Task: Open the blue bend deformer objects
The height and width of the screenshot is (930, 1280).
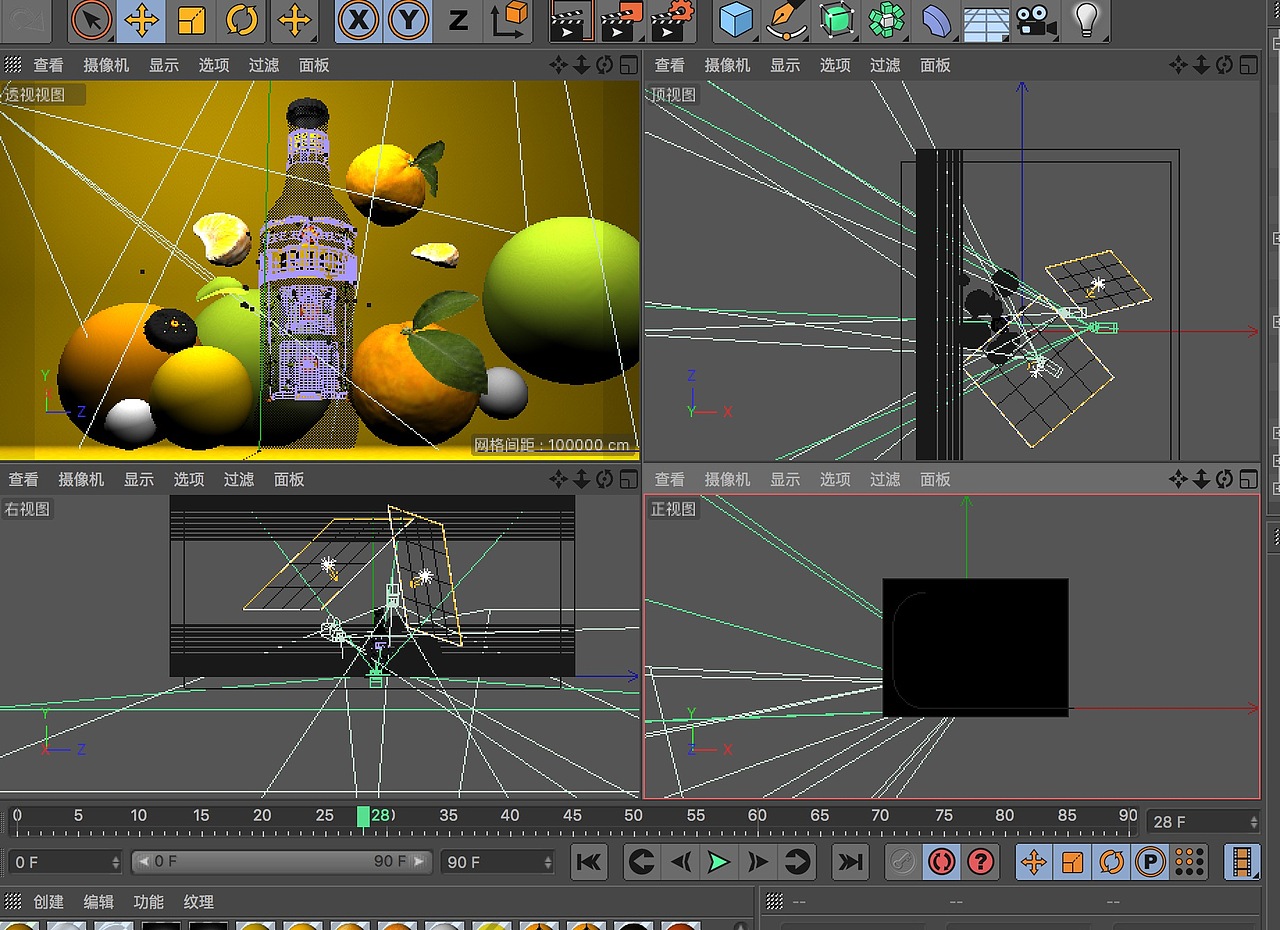Action: pyautogui.click(x=936, y=20)
